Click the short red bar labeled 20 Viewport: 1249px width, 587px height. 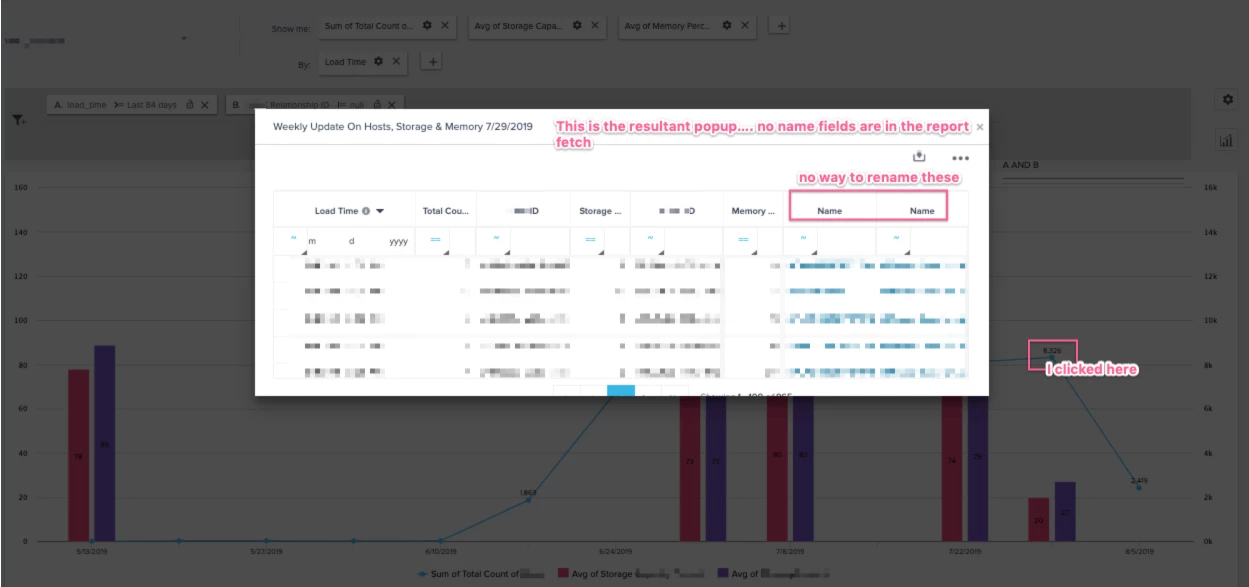point(1038,519)
